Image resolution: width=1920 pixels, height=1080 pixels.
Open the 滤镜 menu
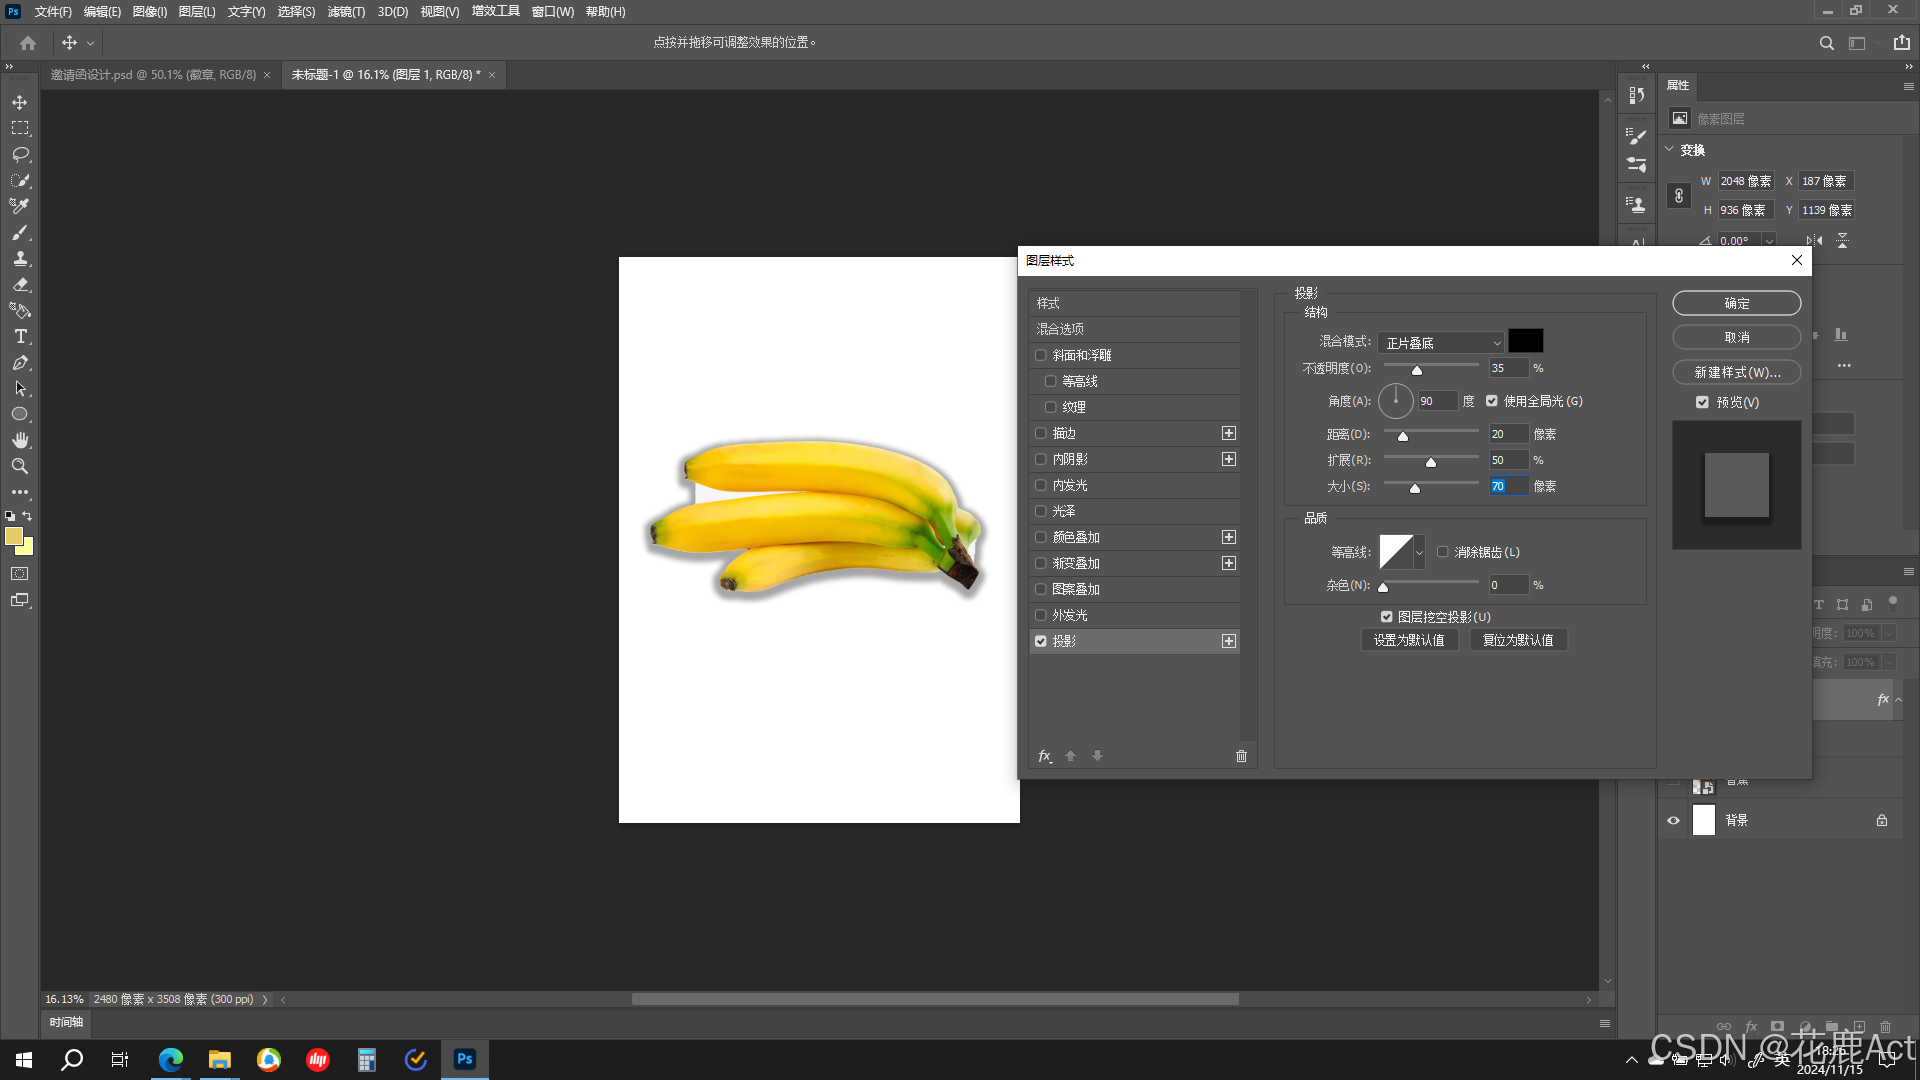346,12
